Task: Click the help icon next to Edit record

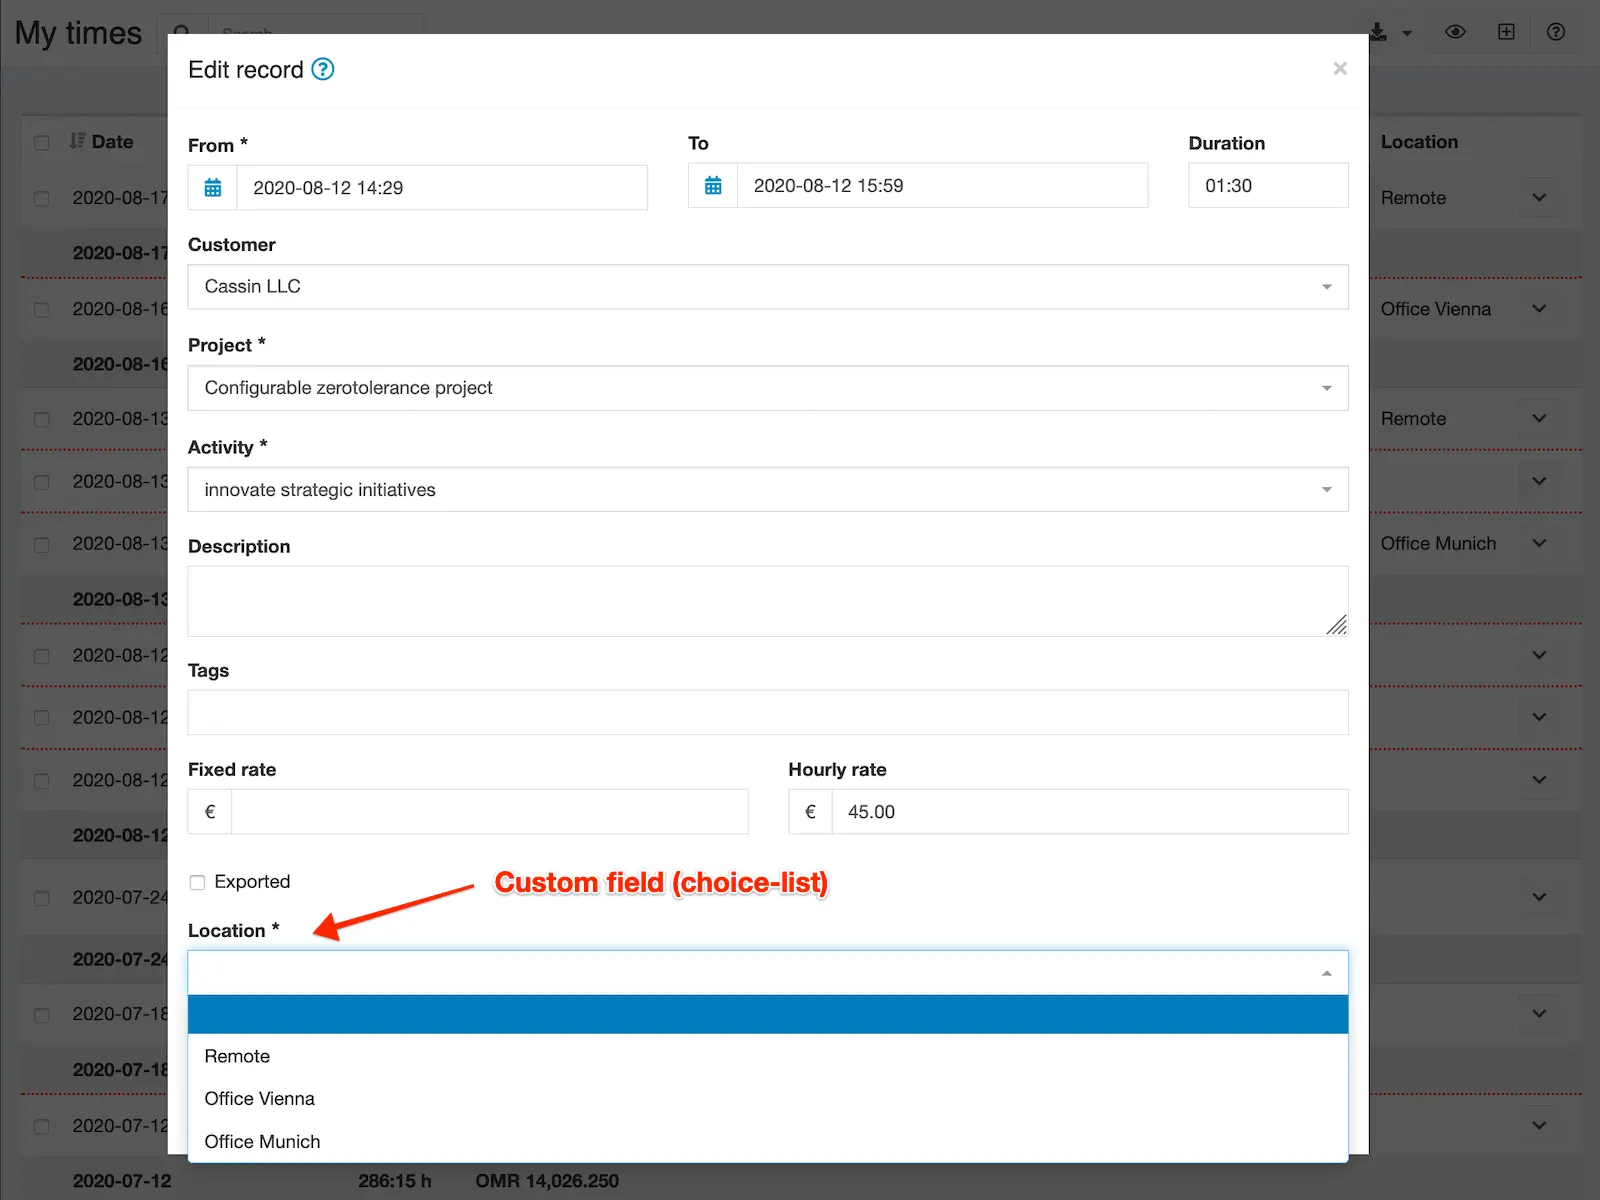Action: coord(323,69)
